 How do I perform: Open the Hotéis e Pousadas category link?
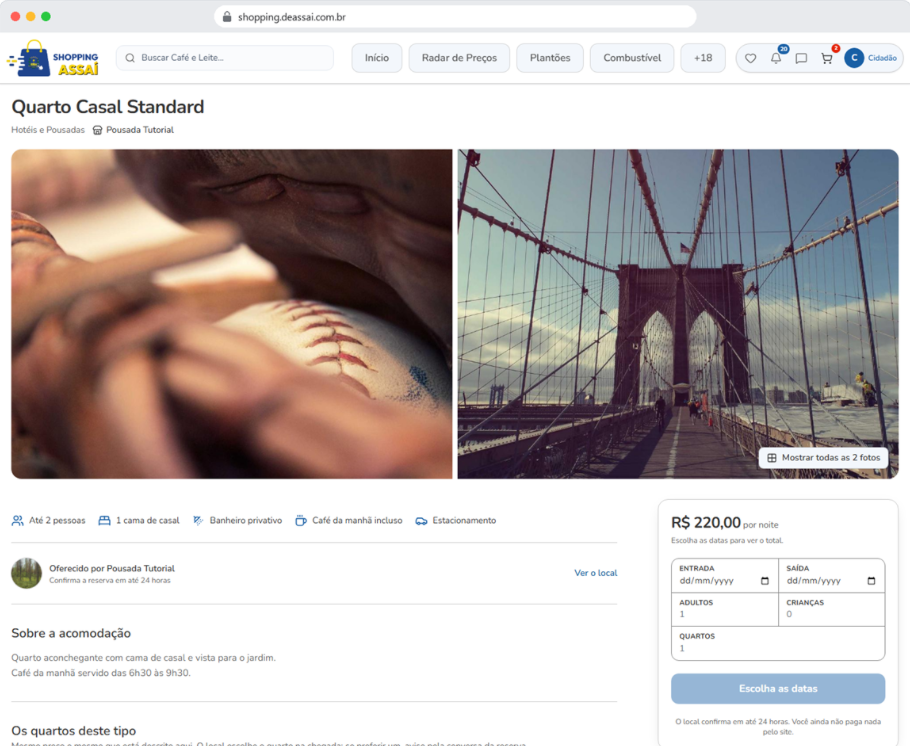pos(48,130)
